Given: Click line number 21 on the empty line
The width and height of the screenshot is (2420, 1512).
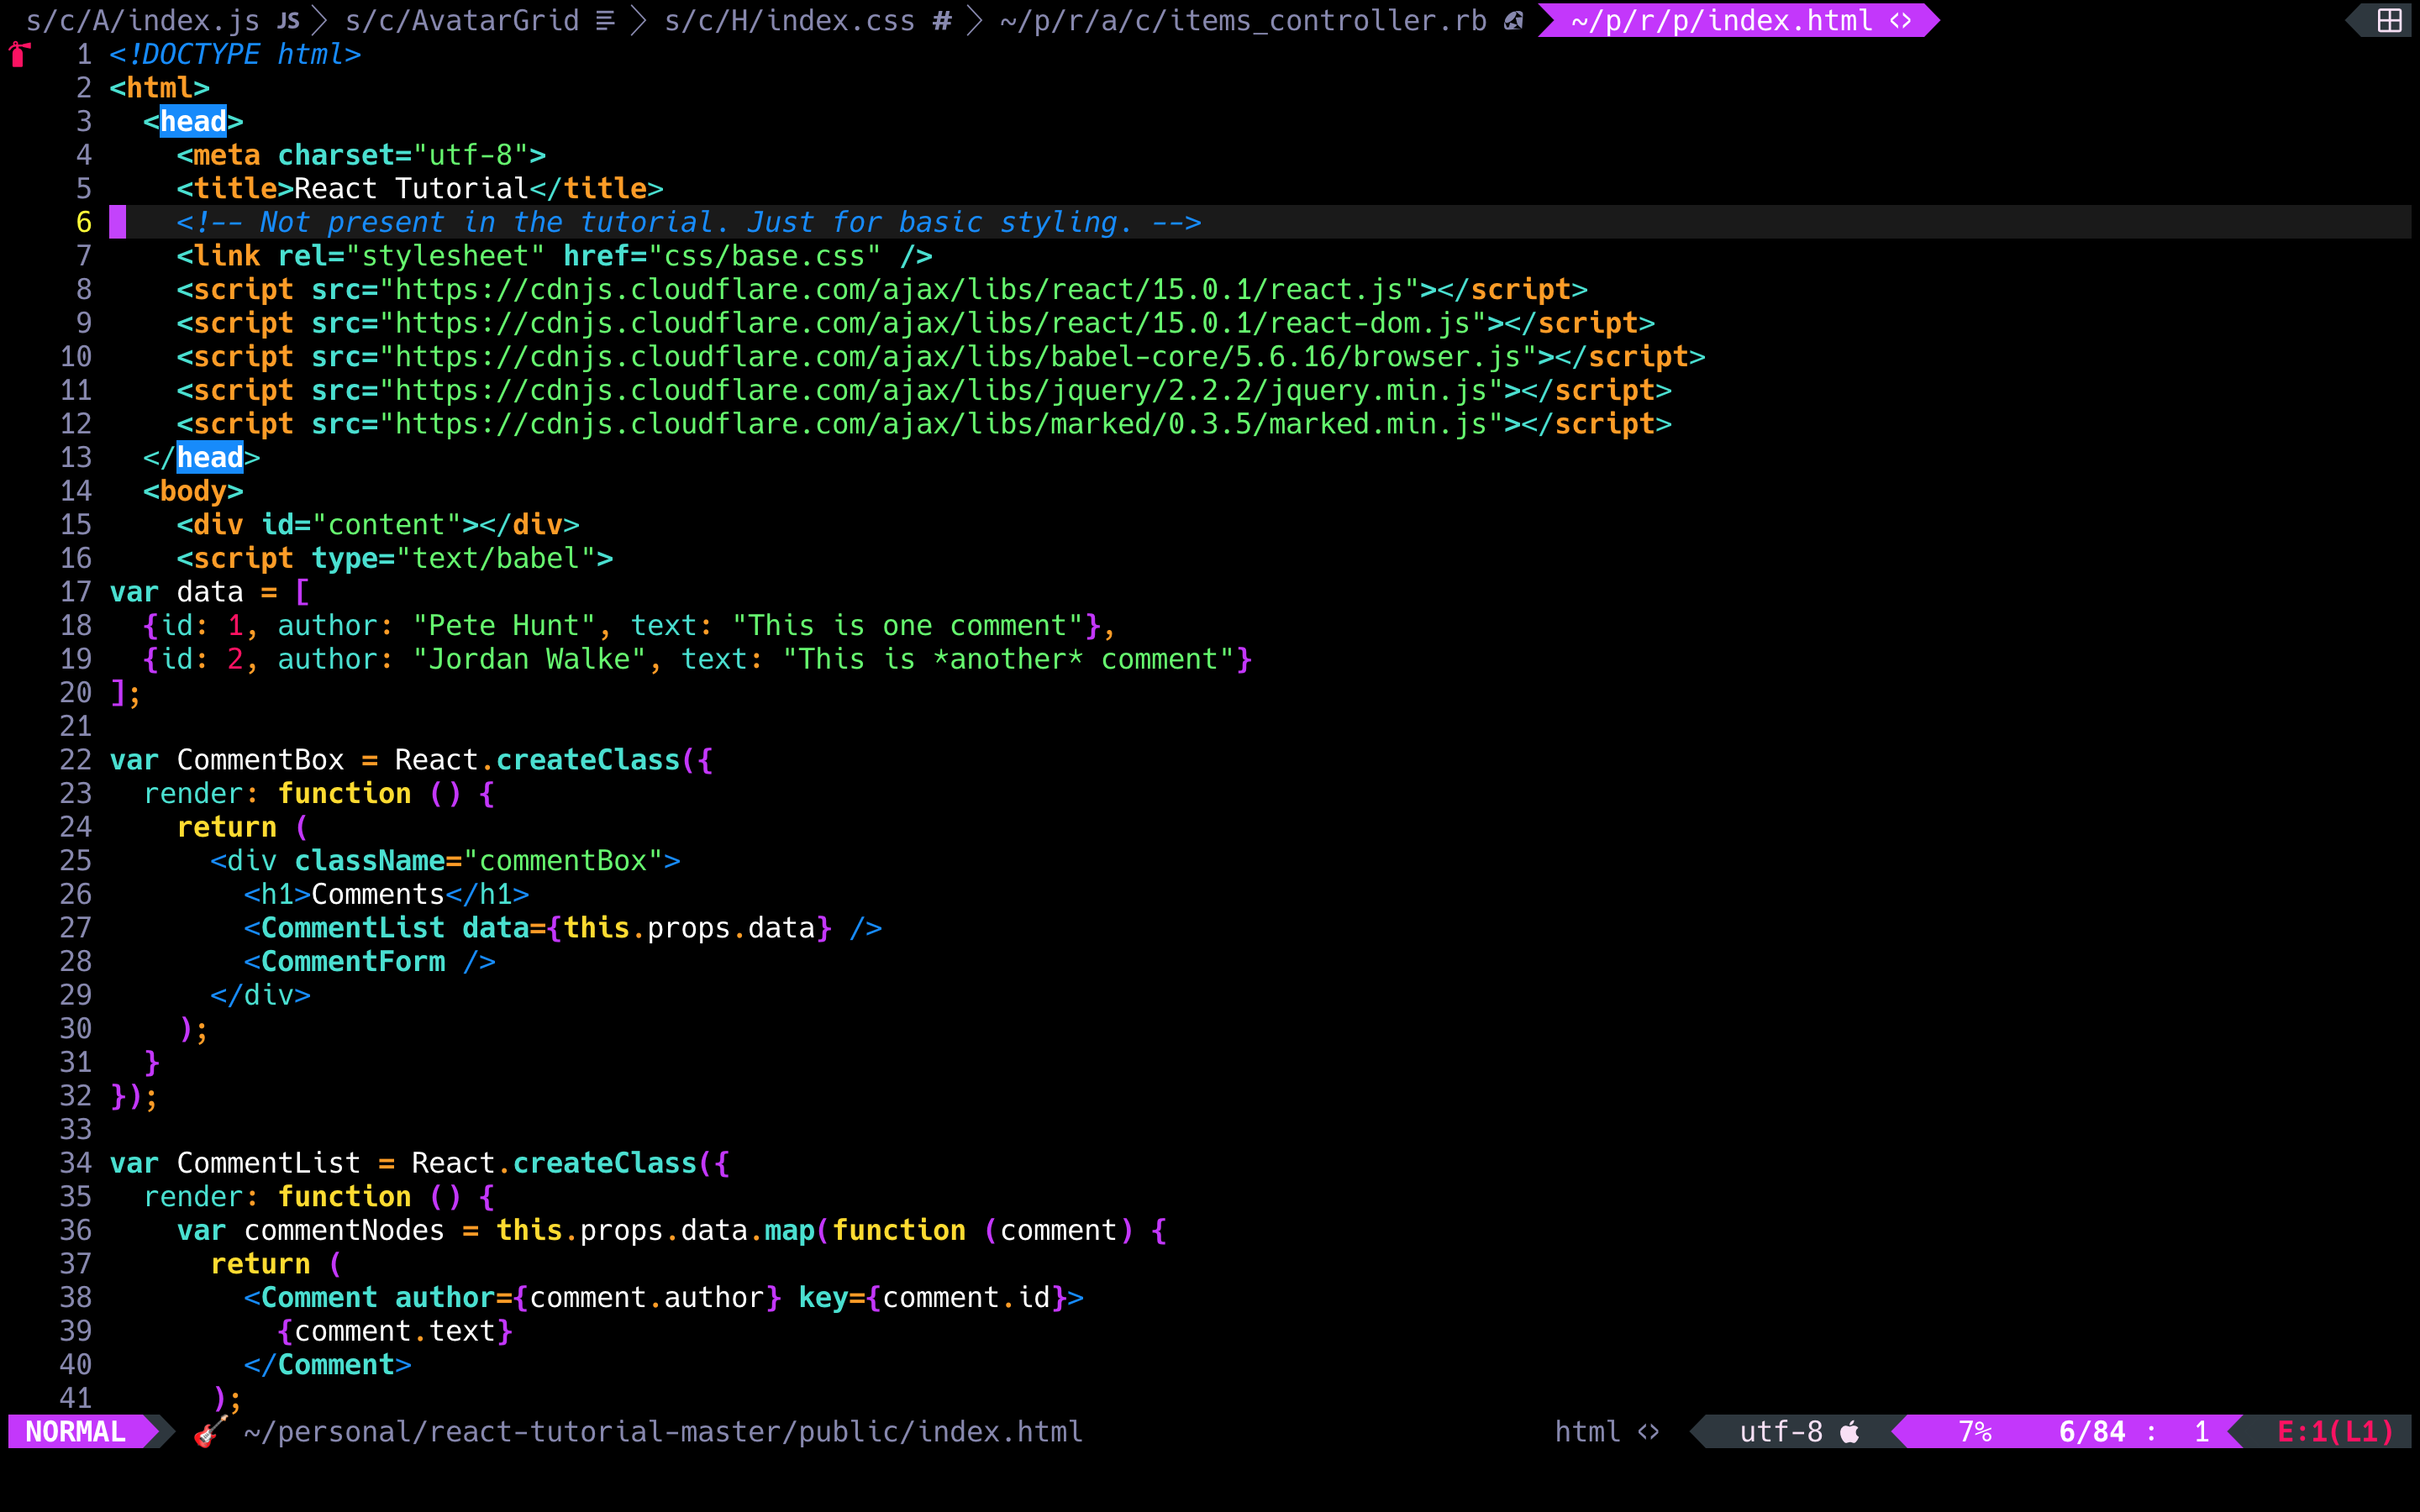Looking at the screenshot, I should point(76,726).
